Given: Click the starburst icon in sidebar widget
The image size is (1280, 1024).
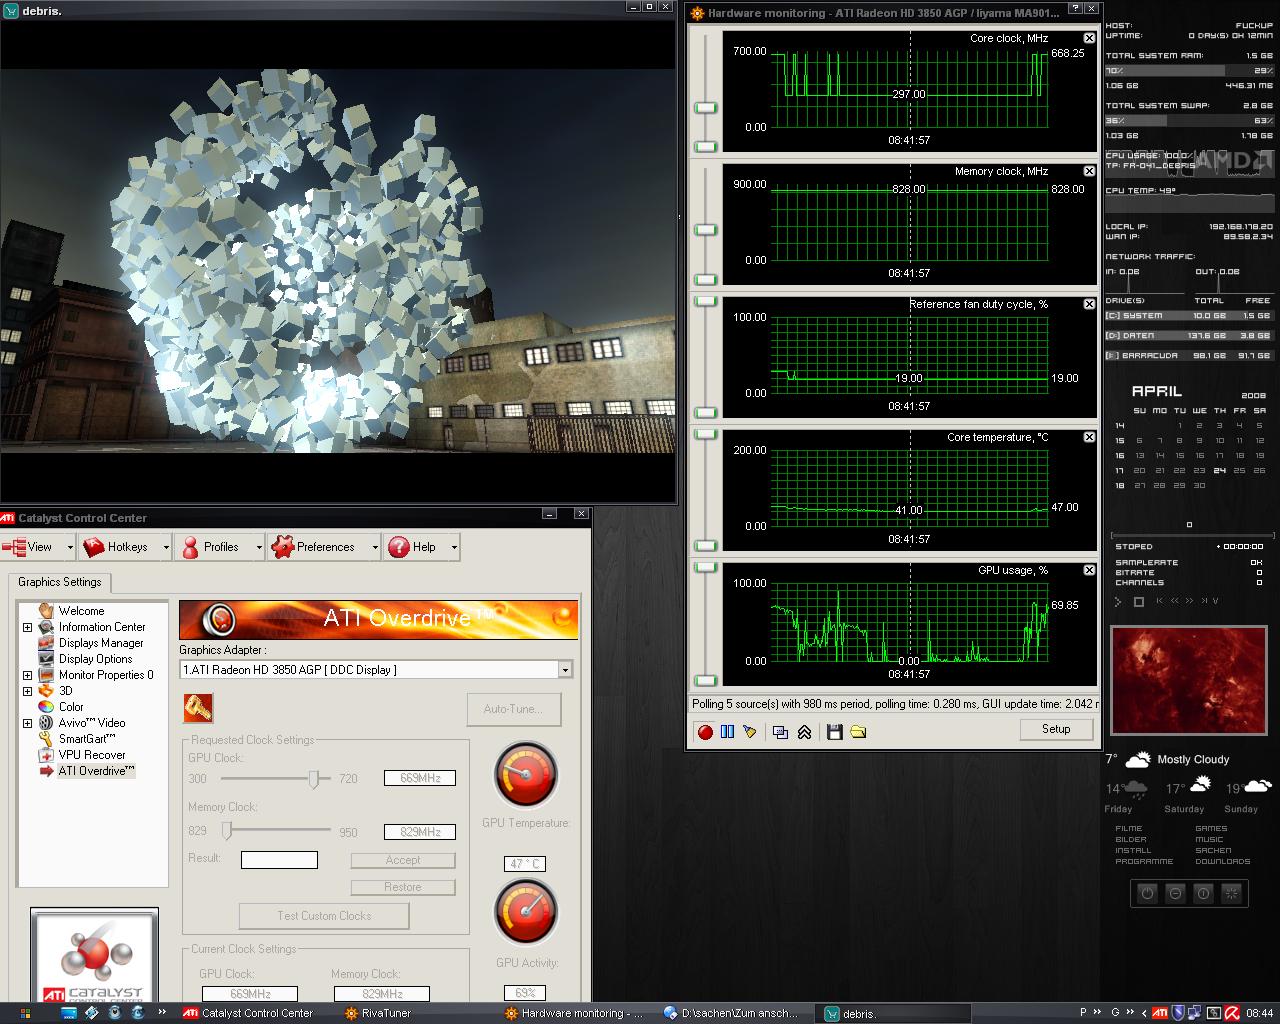Looking at the screenshot, I should pos(1231,893).
